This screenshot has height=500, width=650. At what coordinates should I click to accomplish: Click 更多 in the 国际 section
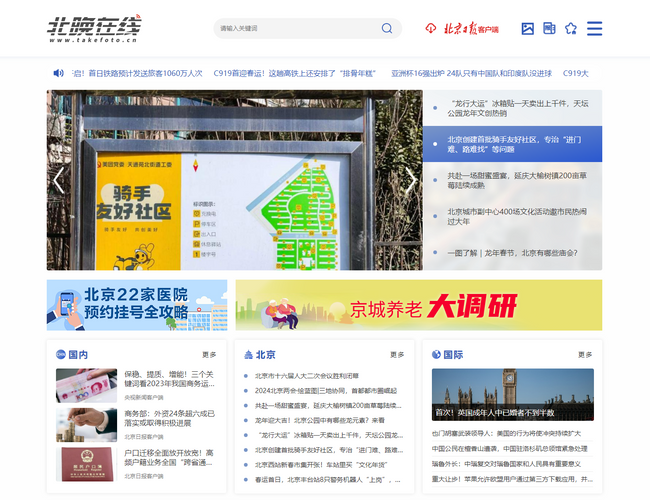click(585, 355)
